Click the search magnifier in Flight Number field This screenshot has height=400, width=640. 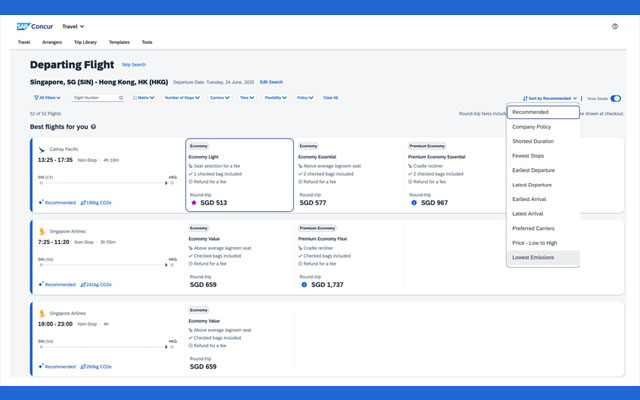click(121, 98)
